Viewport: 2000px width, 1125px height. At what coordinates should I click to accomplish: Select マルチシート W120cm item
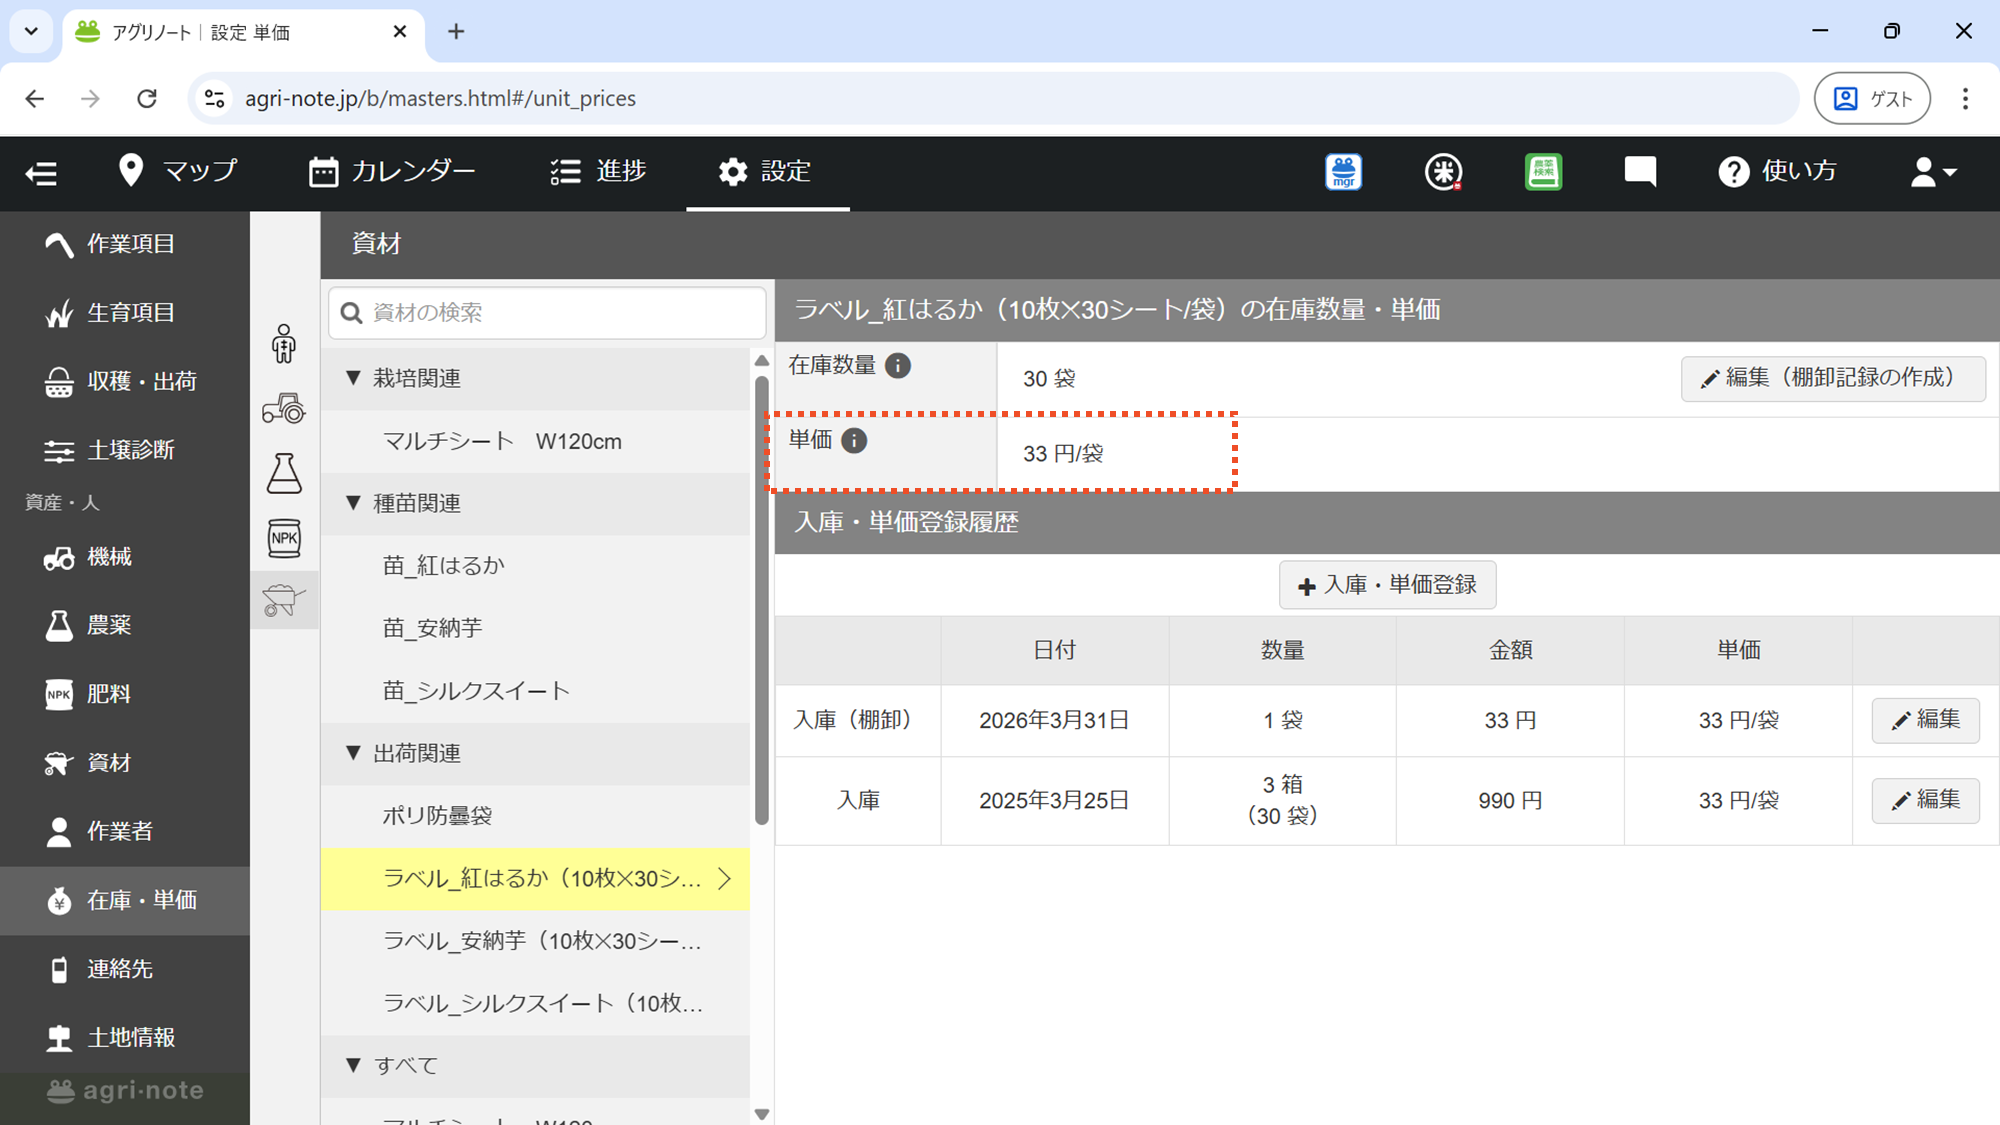(x=535, y=441)
